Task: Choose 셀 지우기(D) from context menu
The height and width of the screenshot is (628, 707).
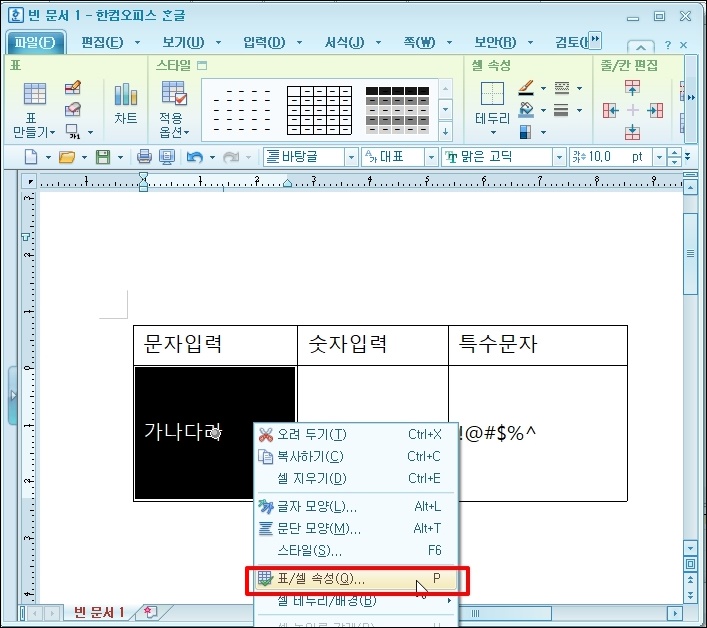Action: point(356,478)
